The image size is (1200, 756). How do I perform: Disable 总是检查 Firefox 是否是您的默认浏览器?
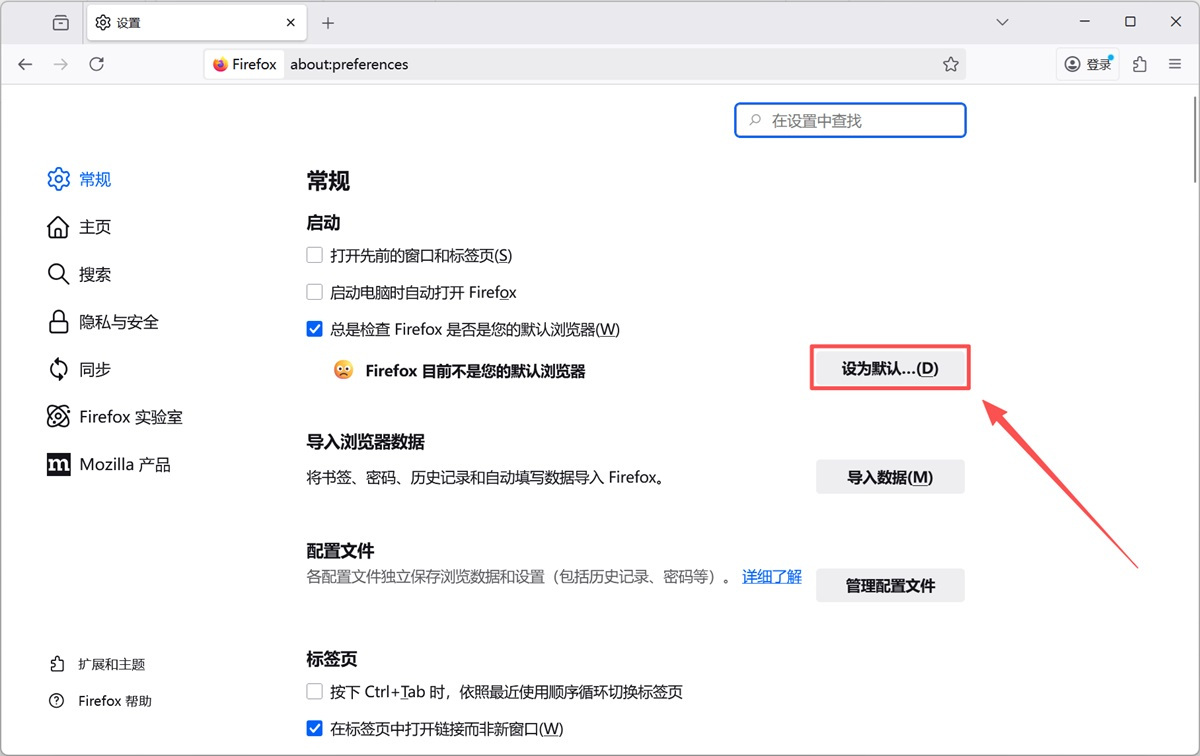[x=314, y=329]
